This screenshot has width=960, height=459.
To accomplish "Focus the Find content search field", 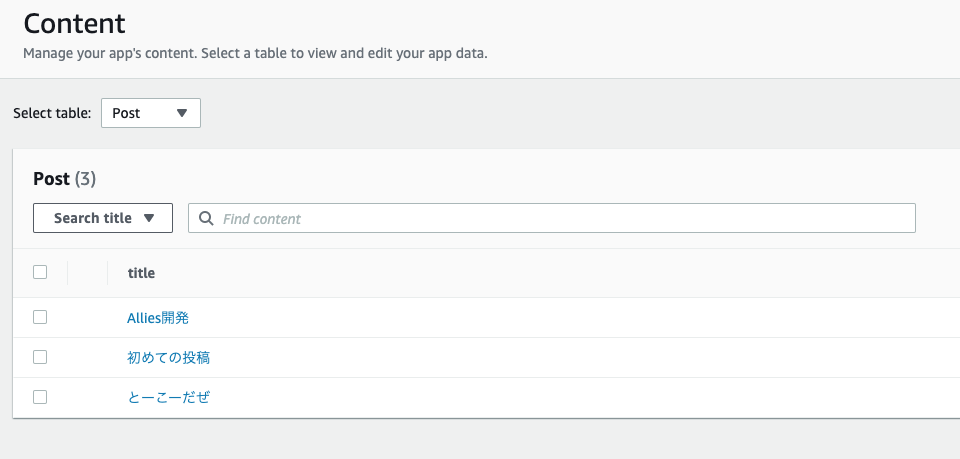I will (560, 218).
